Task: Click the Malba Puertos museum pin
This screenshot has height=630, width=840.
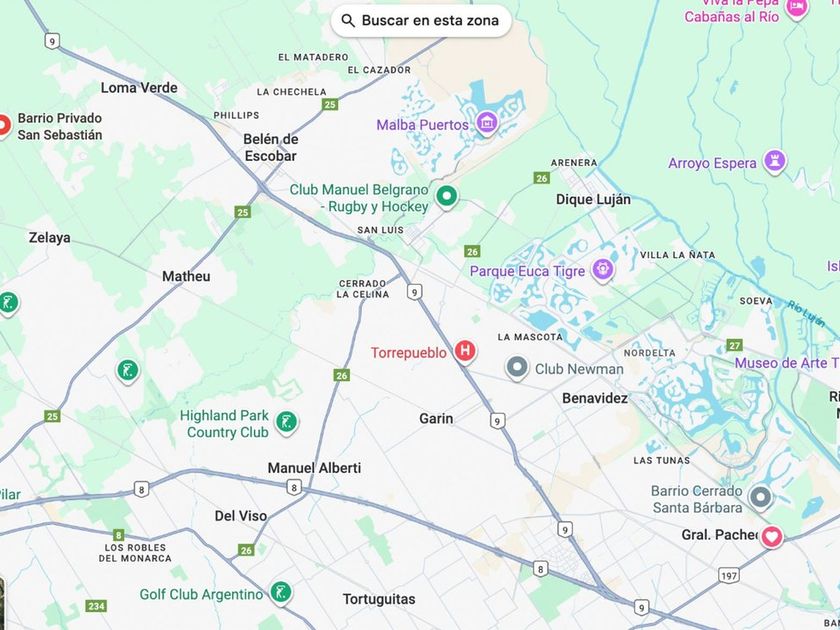Action: pyautogui.click(x=487, y=123)
